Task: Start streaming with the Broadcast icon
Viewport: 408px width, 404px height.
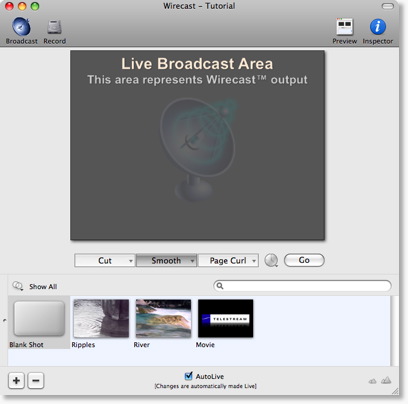Action: click(x=21, y=27)
